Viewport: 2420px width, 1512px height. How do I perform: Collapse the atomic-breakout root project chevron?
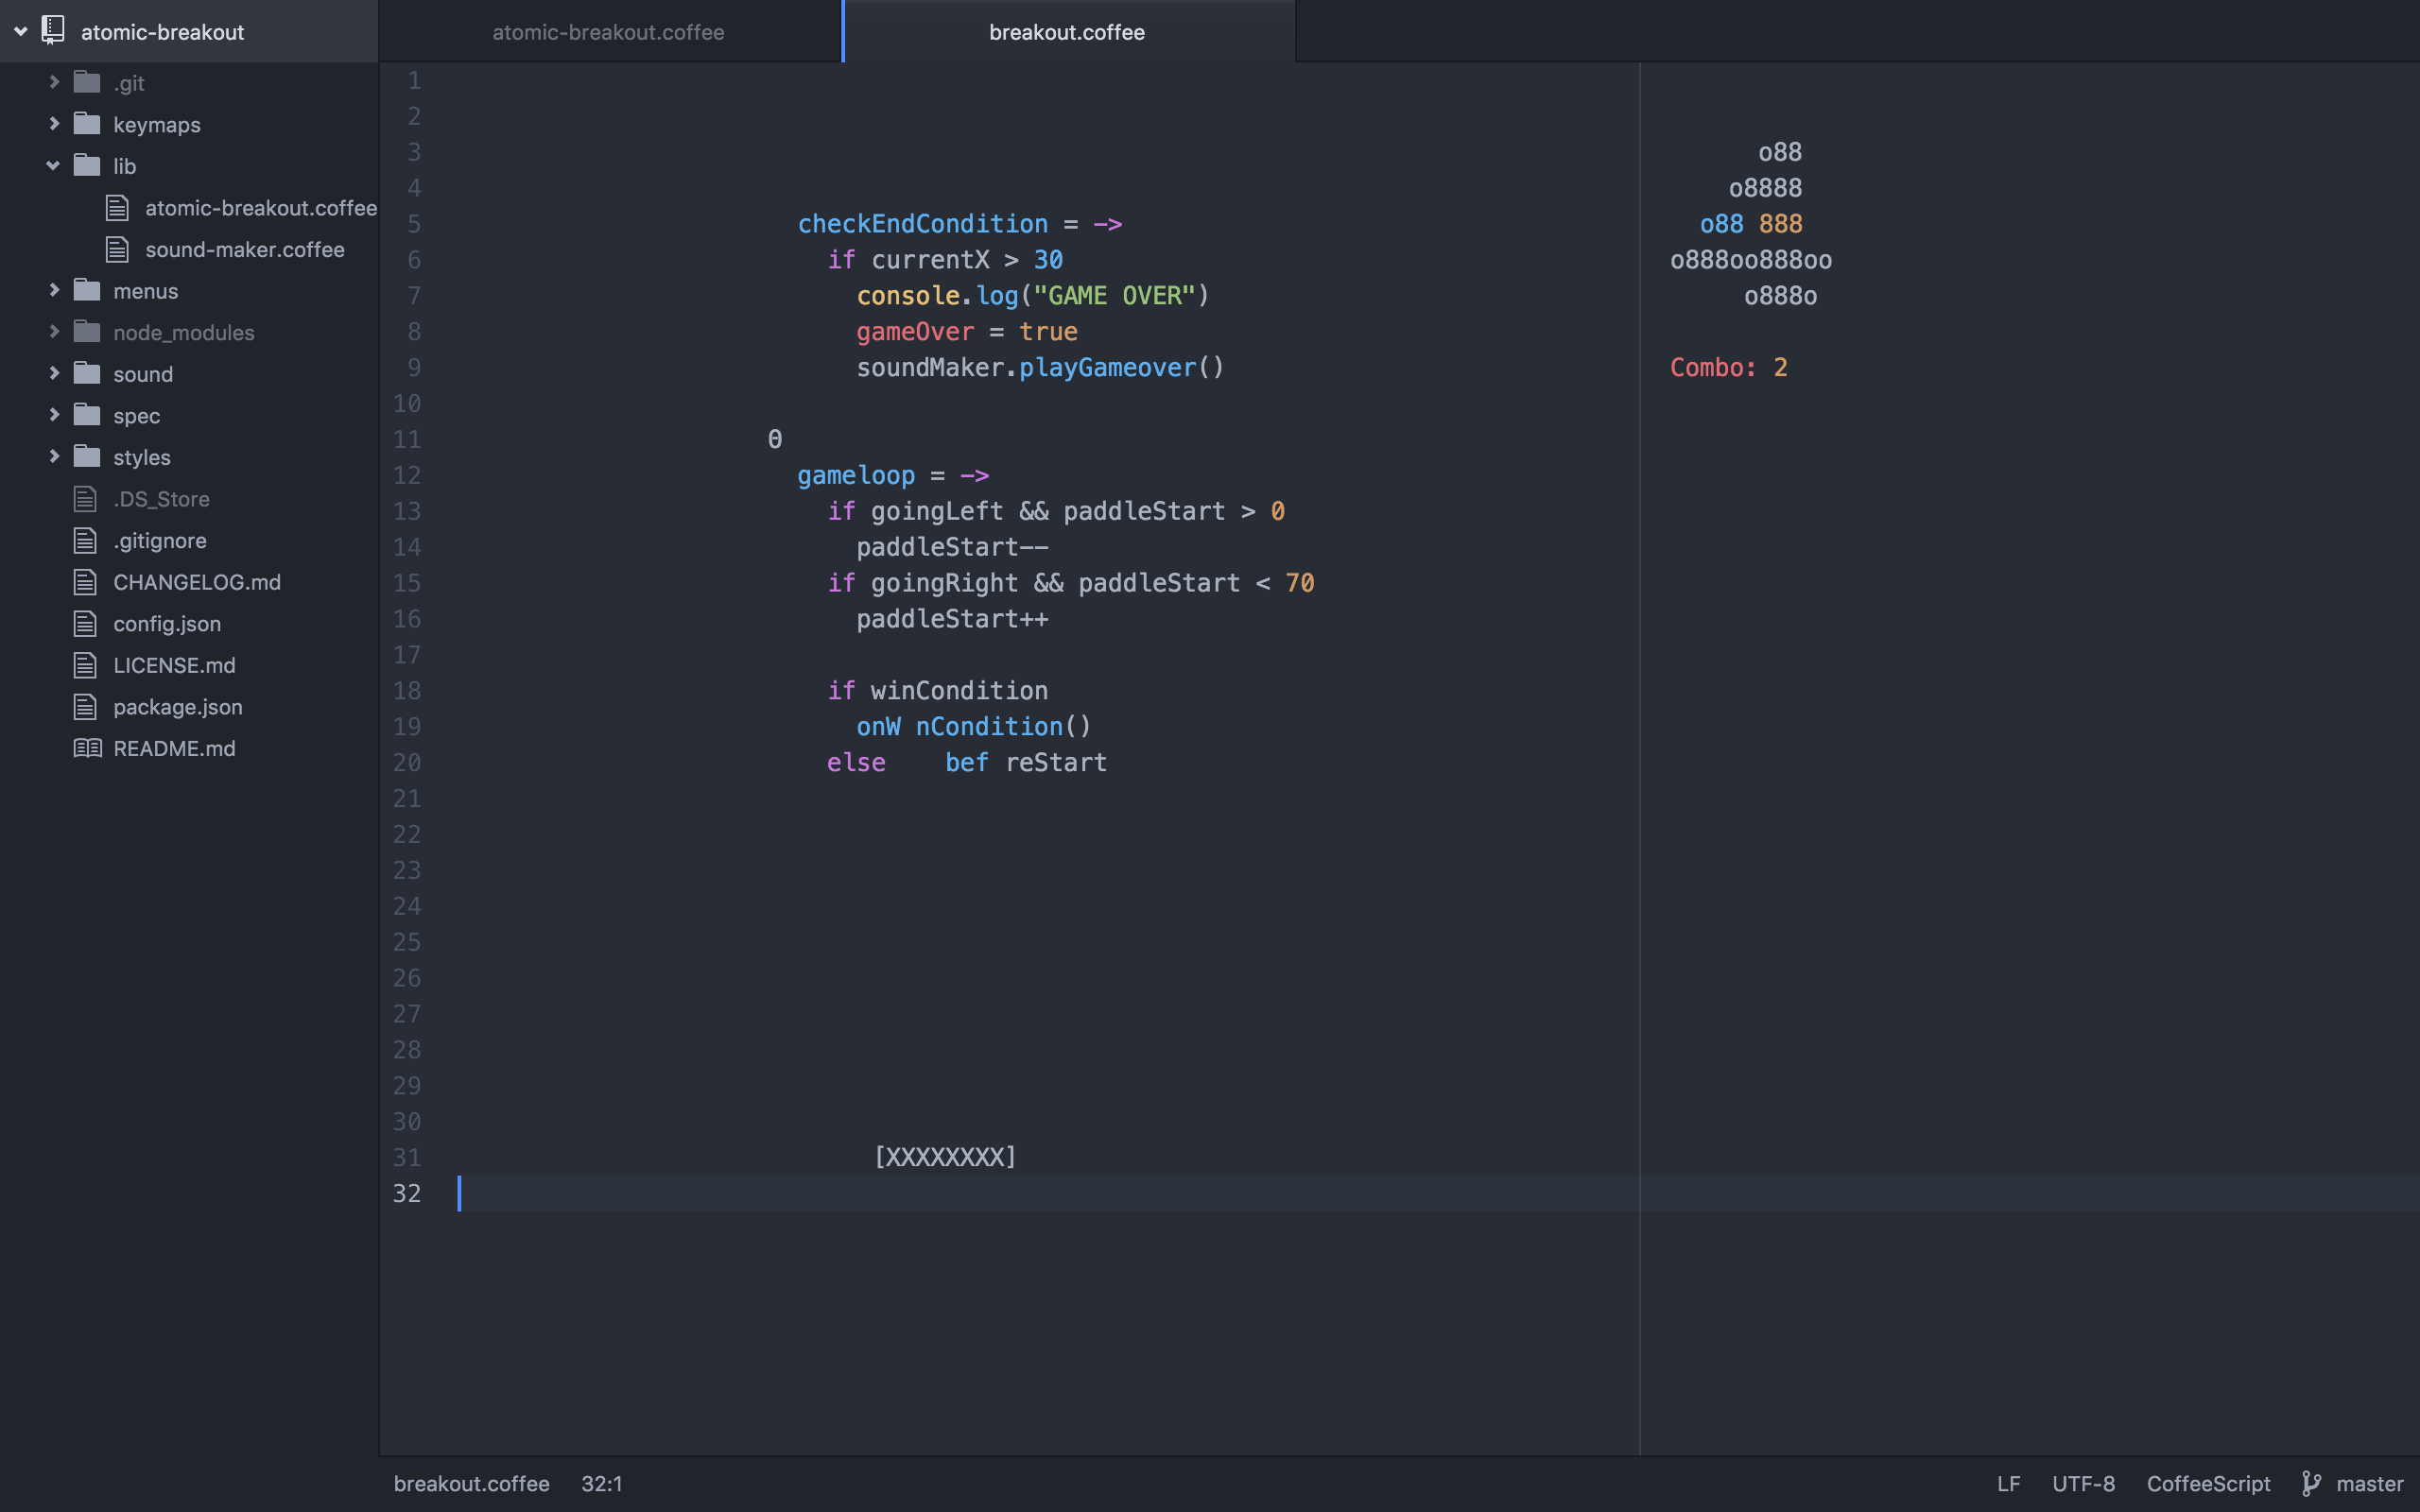click(20, 31)
